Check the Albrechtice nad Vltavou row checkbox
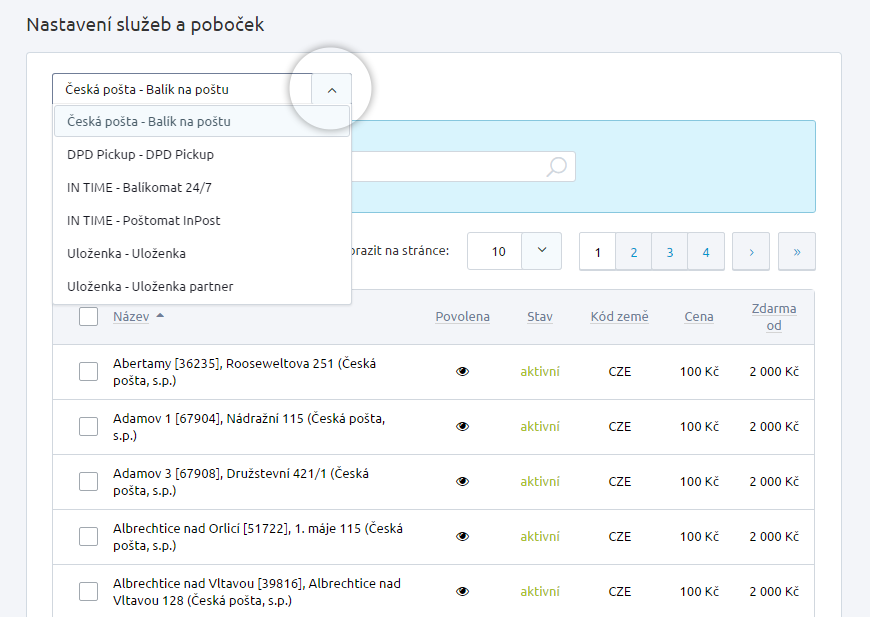This screenshot has height=617, width=870. (88, 591)
